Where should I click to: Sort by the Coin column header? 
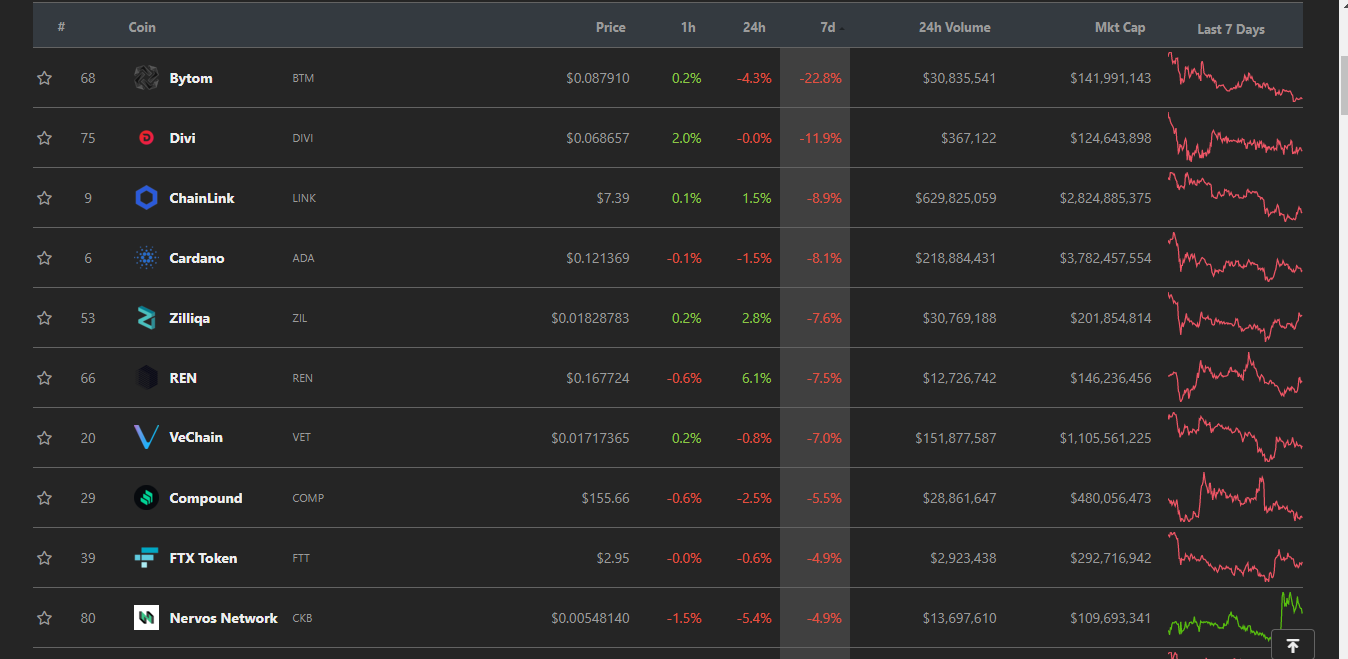pos(142,27)
